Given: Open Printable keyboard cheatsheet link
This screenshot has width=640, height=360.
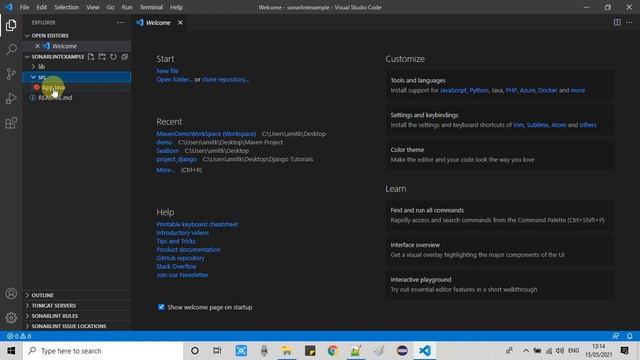Looking at the screenshot, I should [197, 224].
